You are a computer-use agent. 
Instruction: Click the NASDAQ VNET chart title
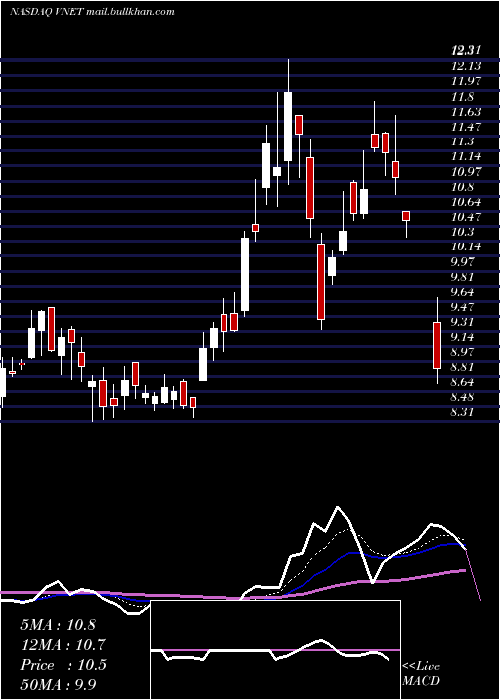[x=92, y=12]
